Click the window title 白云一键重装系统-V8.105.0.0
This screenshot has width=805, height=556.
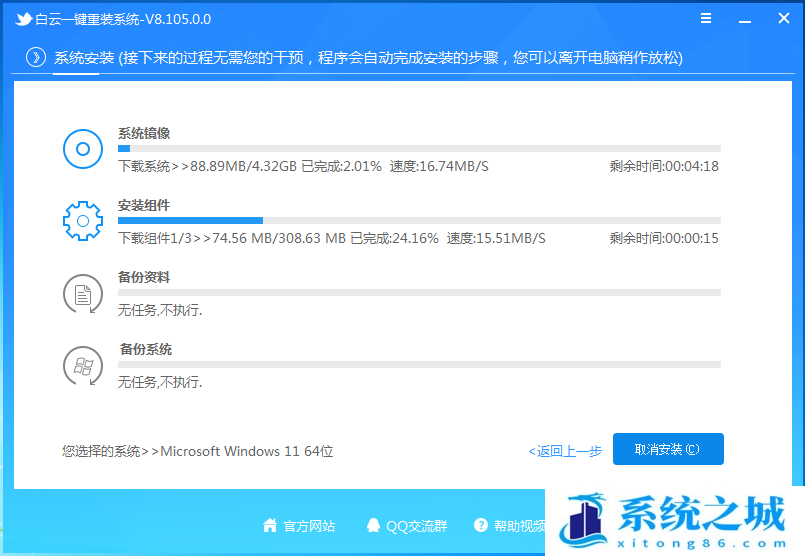pos(123,20)
